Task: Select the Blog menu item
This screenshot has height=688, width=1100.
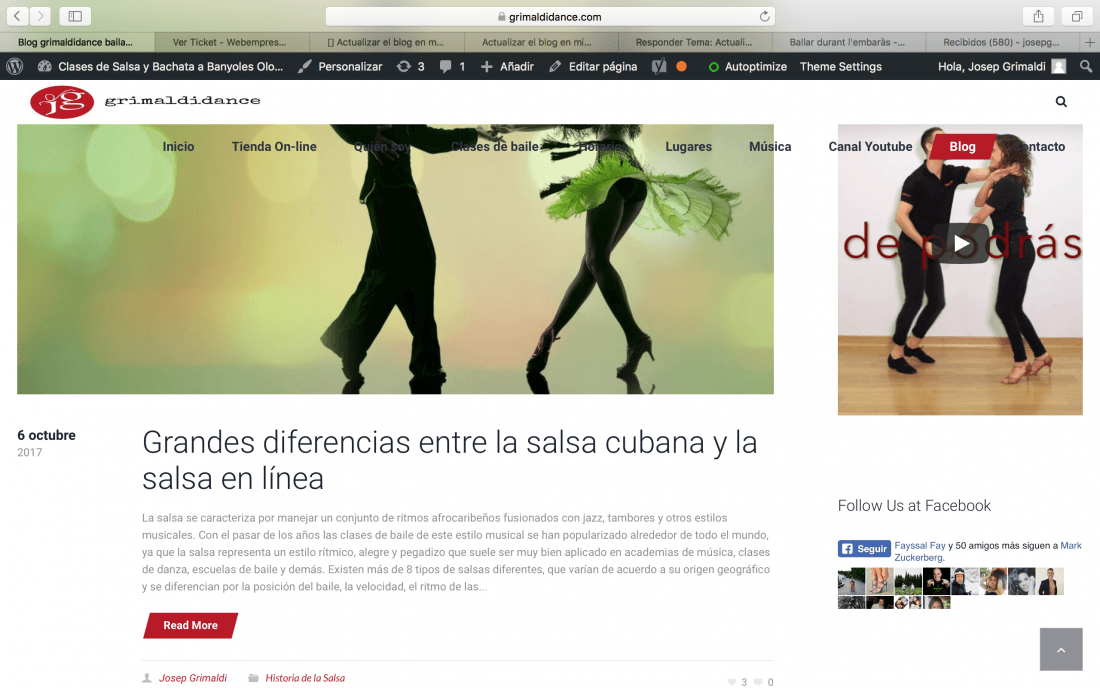Action: coord(962,147)
